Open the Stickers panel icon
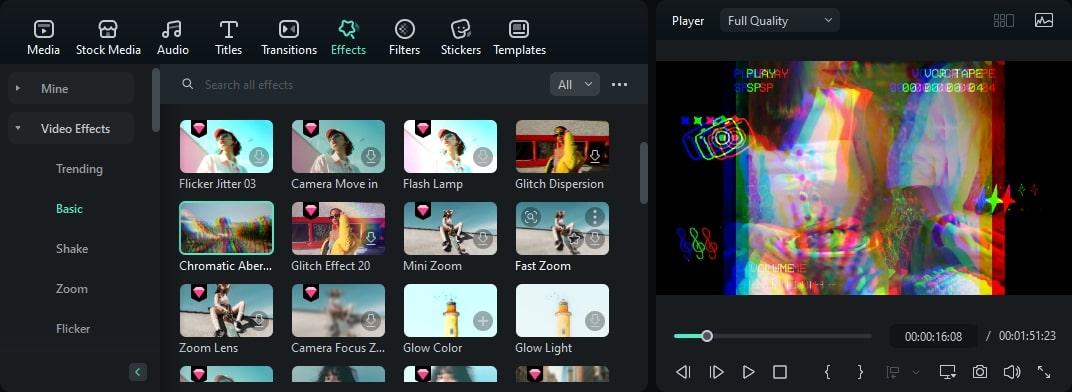The height and width of the screenshot is (392, 1072). (x=461, y=29)
